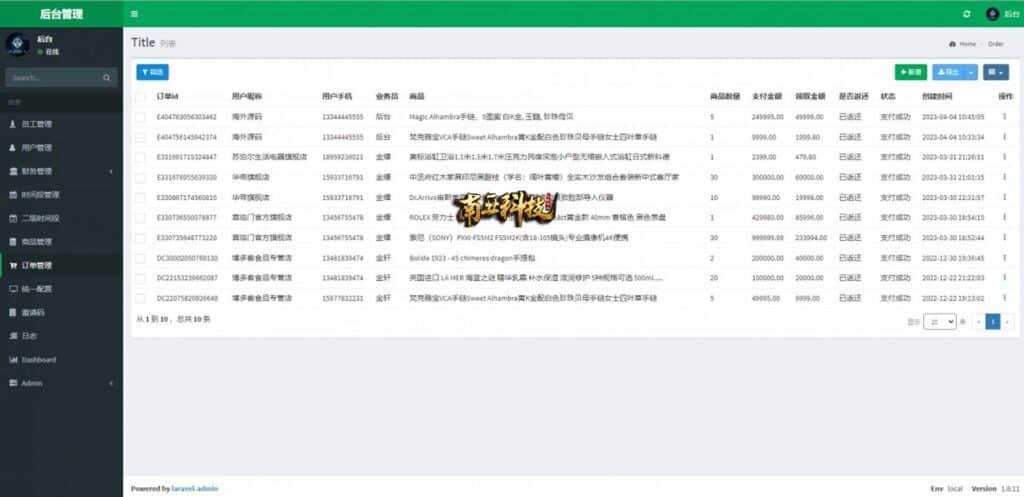This screenshot has width=1024, height=497.
Task: Open the column selector dropdown button
Action: [x=996, y=72]
